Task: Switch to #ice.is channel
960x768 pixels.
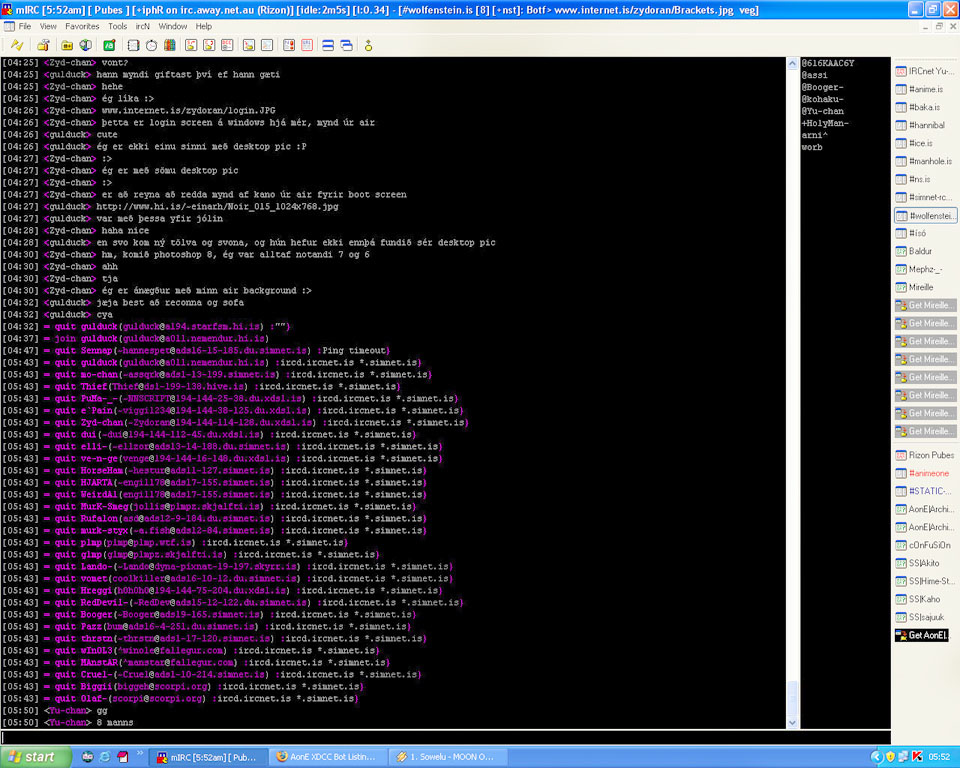Action: (925, 143)
